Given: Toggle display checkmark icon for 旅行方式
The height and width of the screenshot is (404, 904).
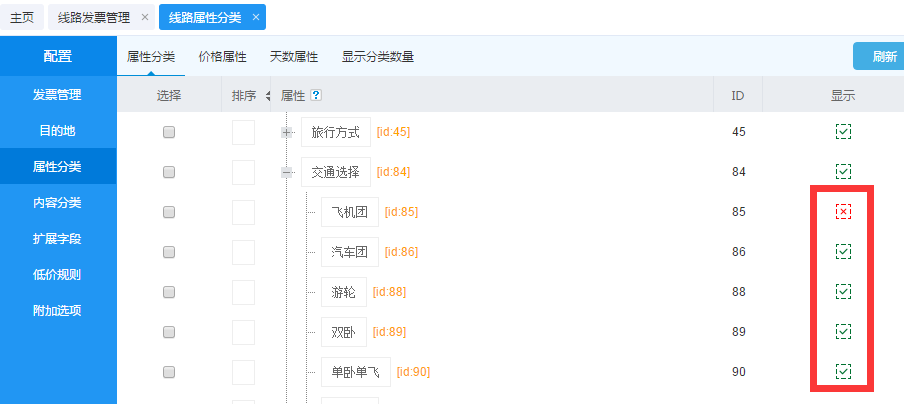Looking at the screenshot, I should 843,132.
